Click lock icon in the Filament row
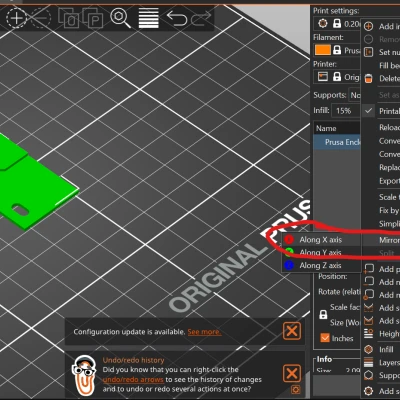 [337, 50]
